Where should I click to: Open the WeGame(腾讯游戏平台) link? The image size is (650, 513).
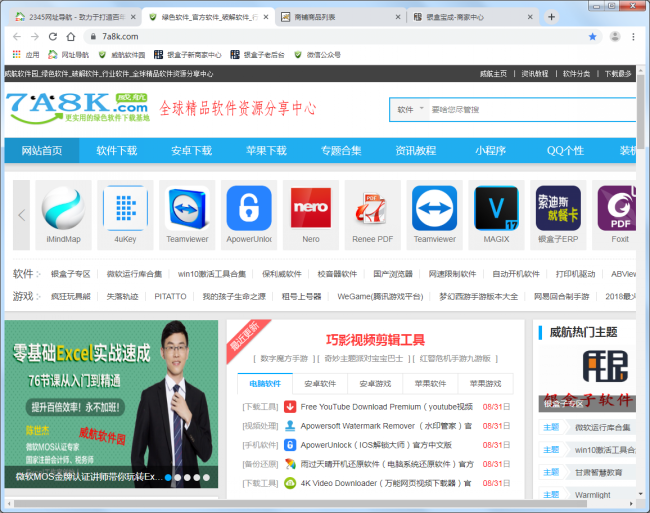[x=380, y=296]
